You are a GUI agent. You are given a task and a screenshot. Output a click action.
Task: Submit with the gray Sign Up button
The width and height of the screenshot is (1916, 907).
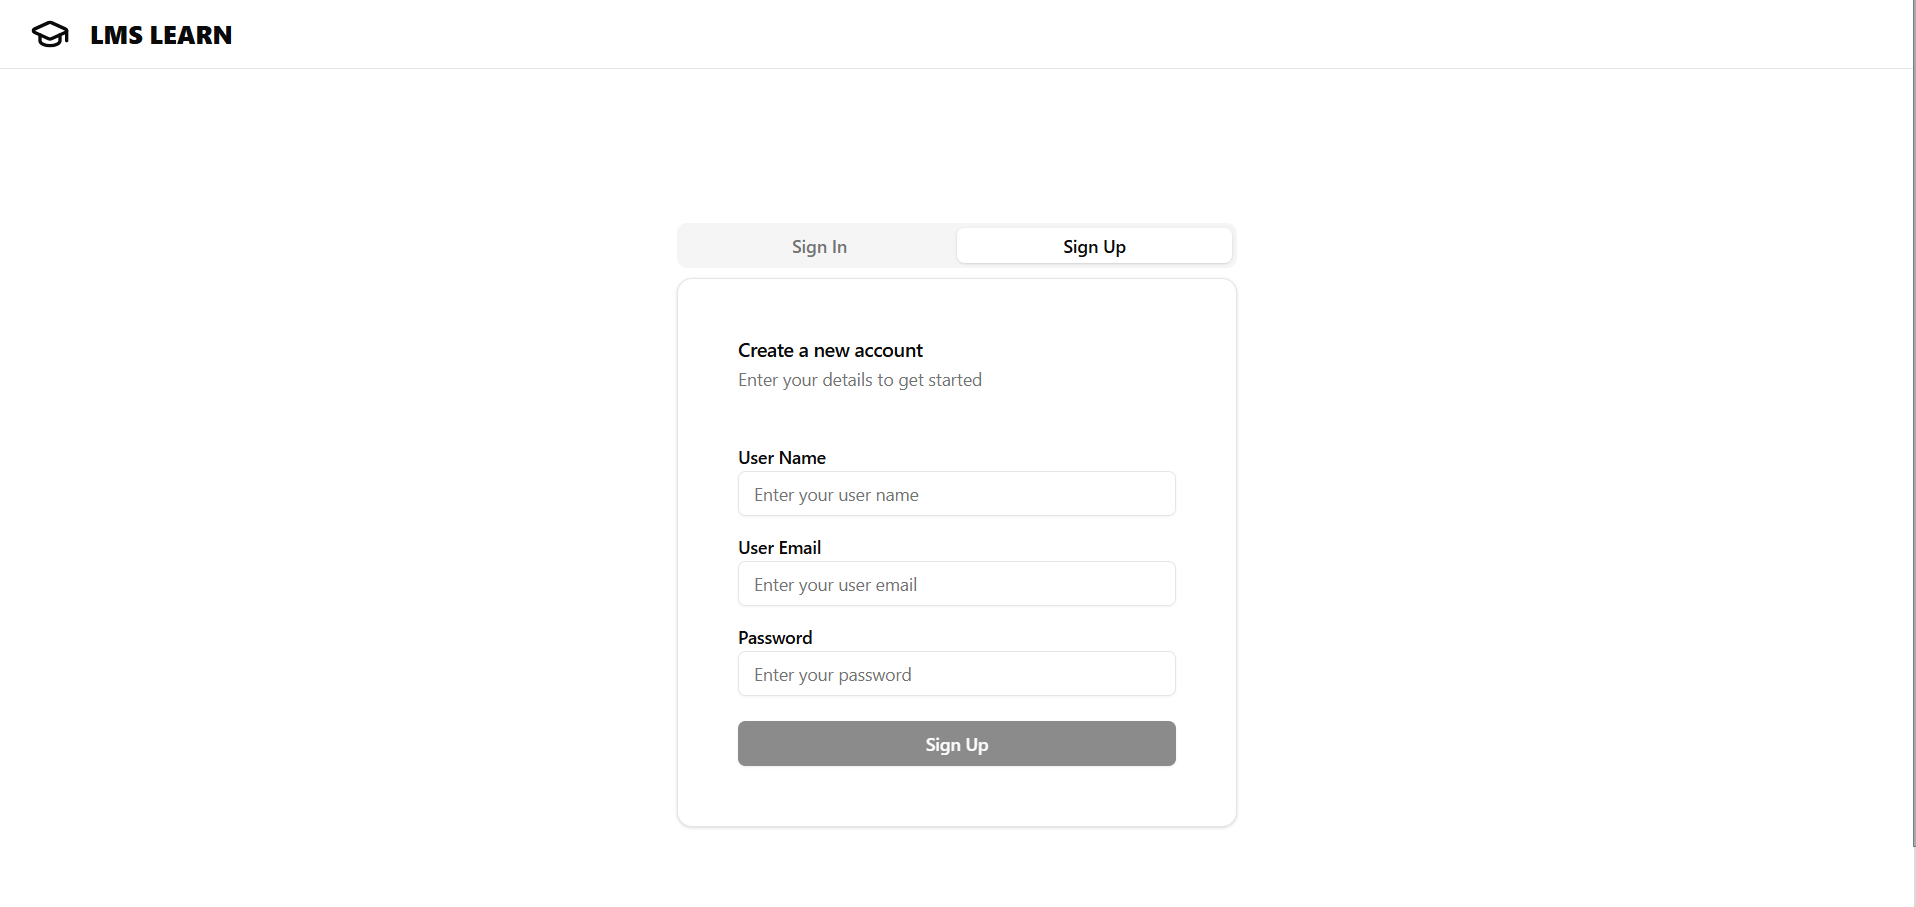point(956,744)
